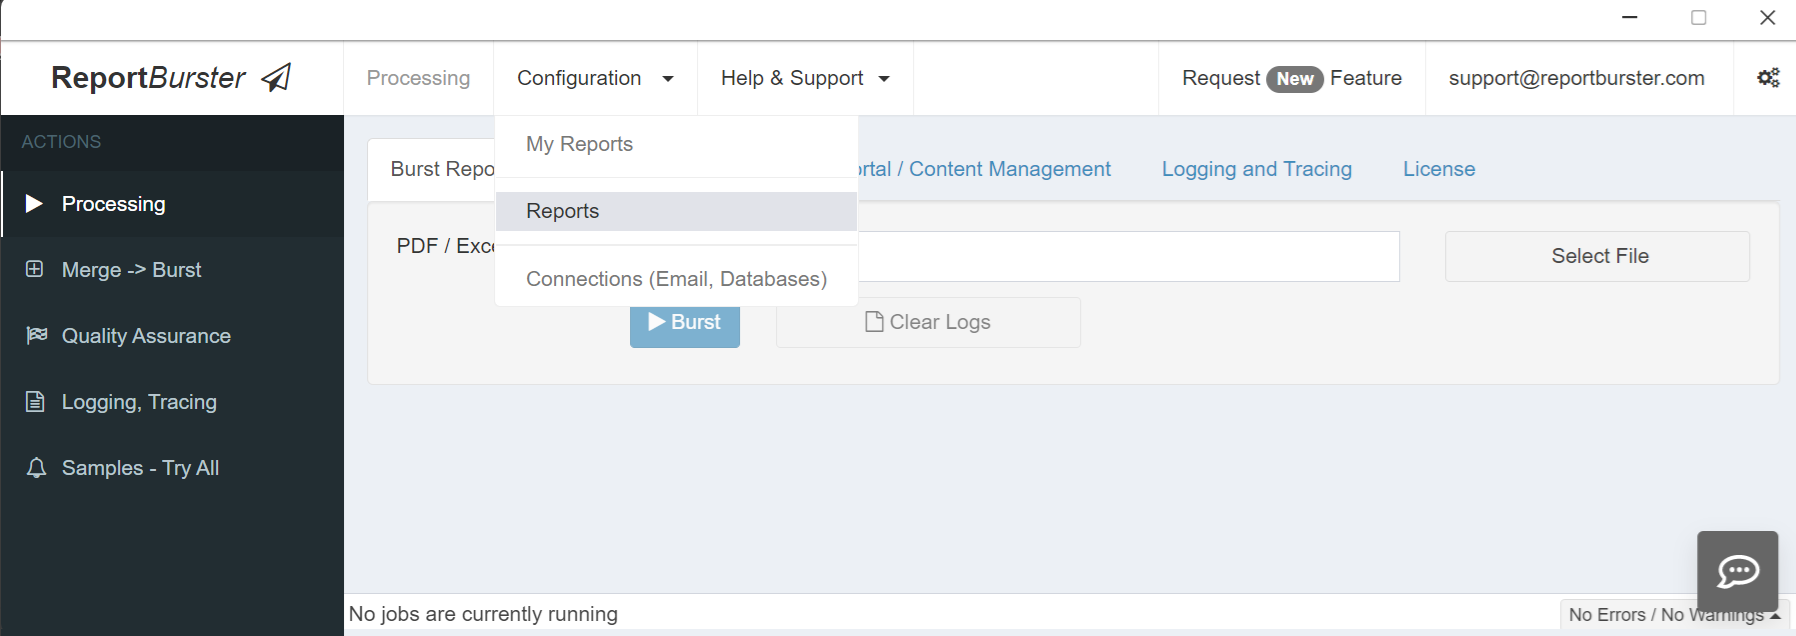Open Quality Assurance section
Viewport: 1796px width, 636px height.
click(x=172, y=336)
